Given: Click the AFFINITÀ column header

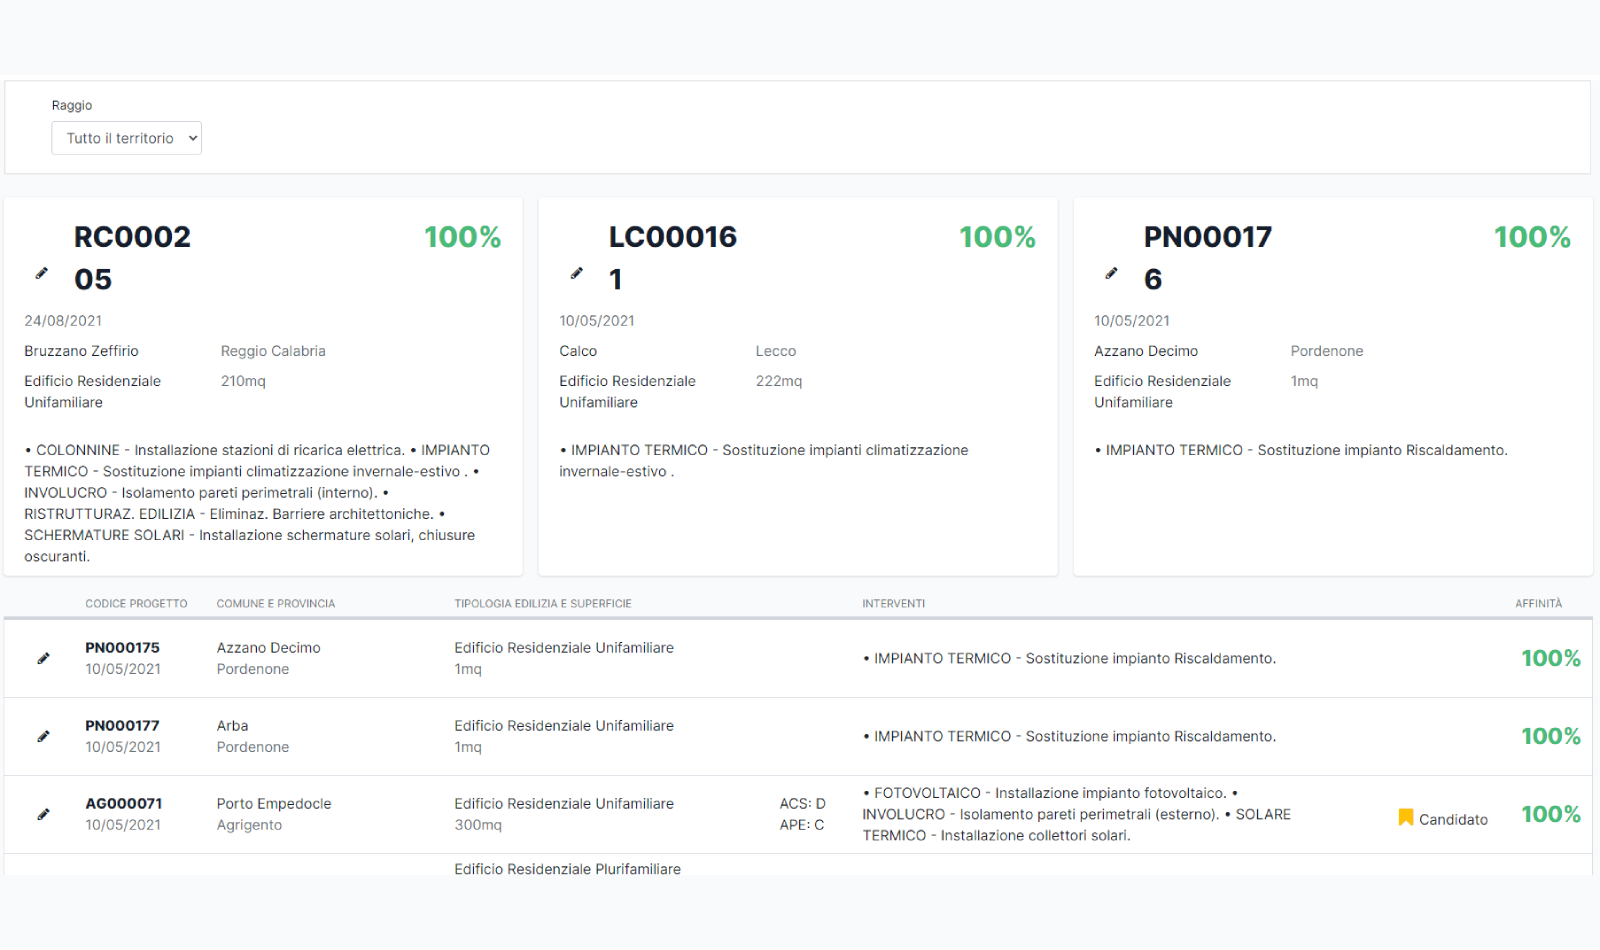Looking at the screenshot, I should coord(1538,604).
